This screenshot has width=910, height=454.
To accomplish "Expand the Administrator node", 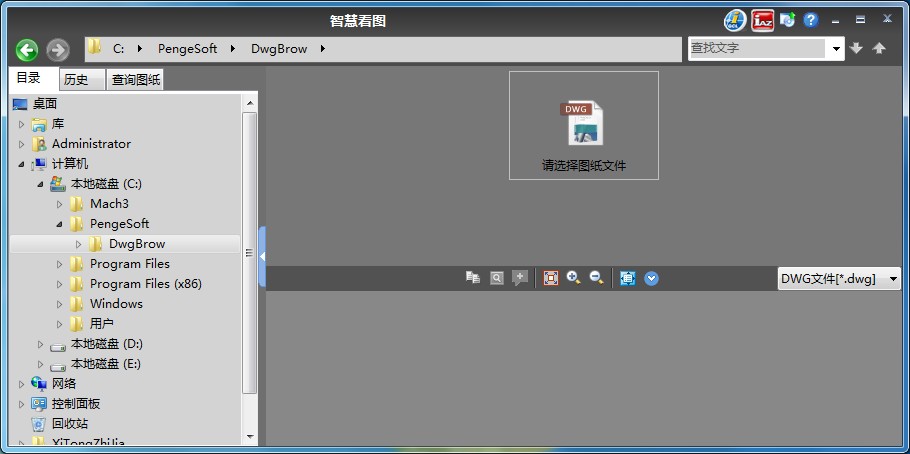I will 21,144.
